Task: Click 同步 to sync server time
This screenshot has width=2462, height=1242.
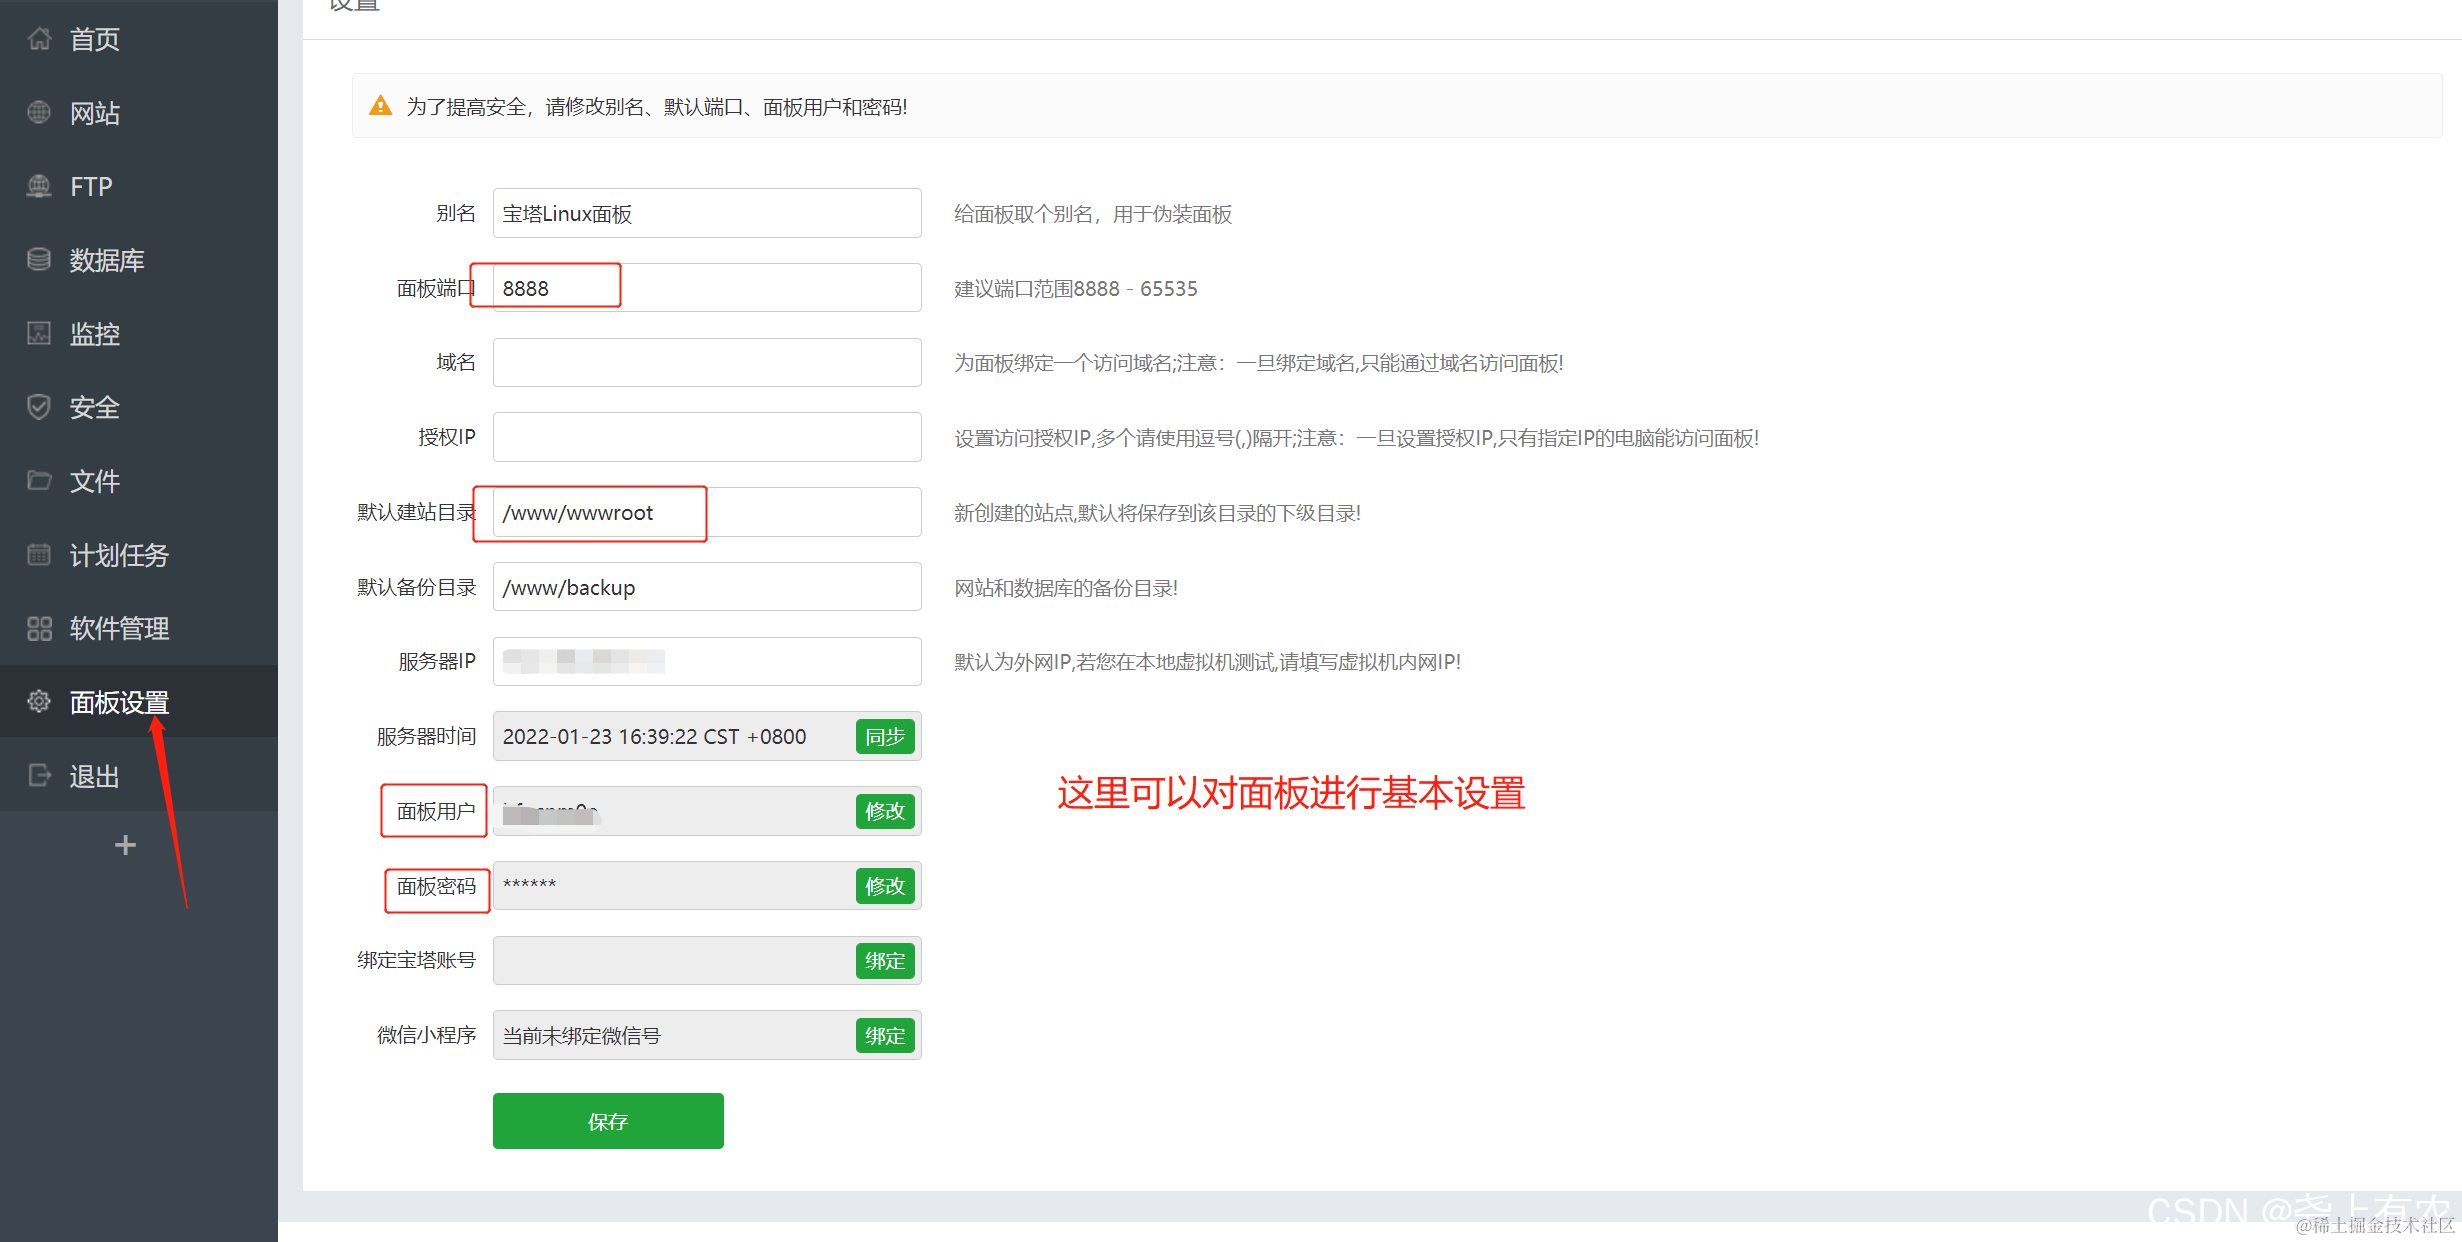Action: pos(885,737)
